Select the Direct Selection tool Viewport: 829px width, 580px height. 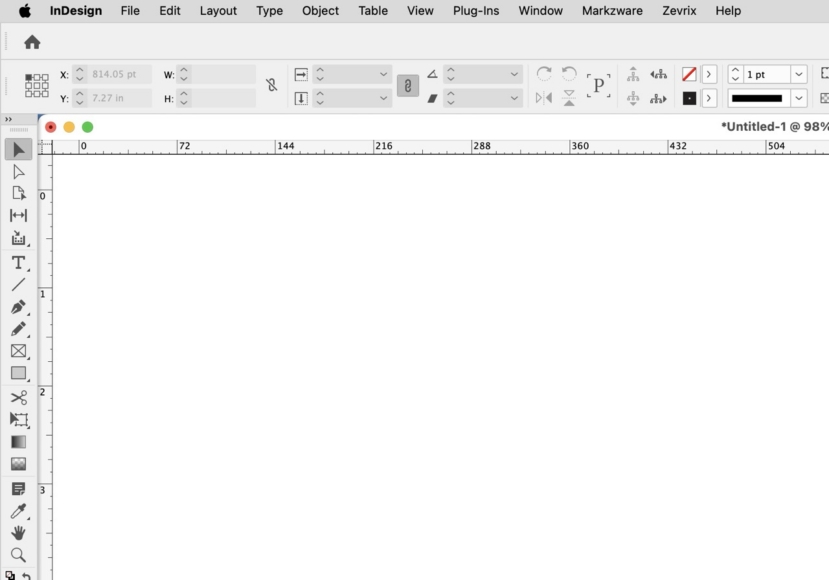pos(19,172)
